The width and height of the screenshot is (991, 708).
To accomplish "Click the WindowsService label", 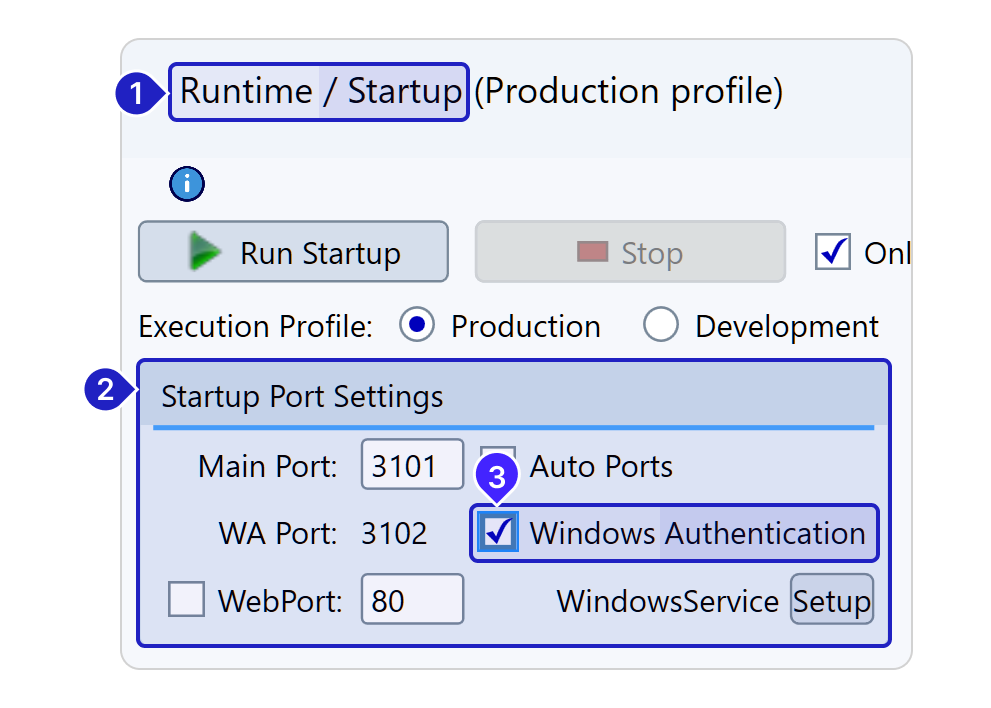I will point(667,601).
